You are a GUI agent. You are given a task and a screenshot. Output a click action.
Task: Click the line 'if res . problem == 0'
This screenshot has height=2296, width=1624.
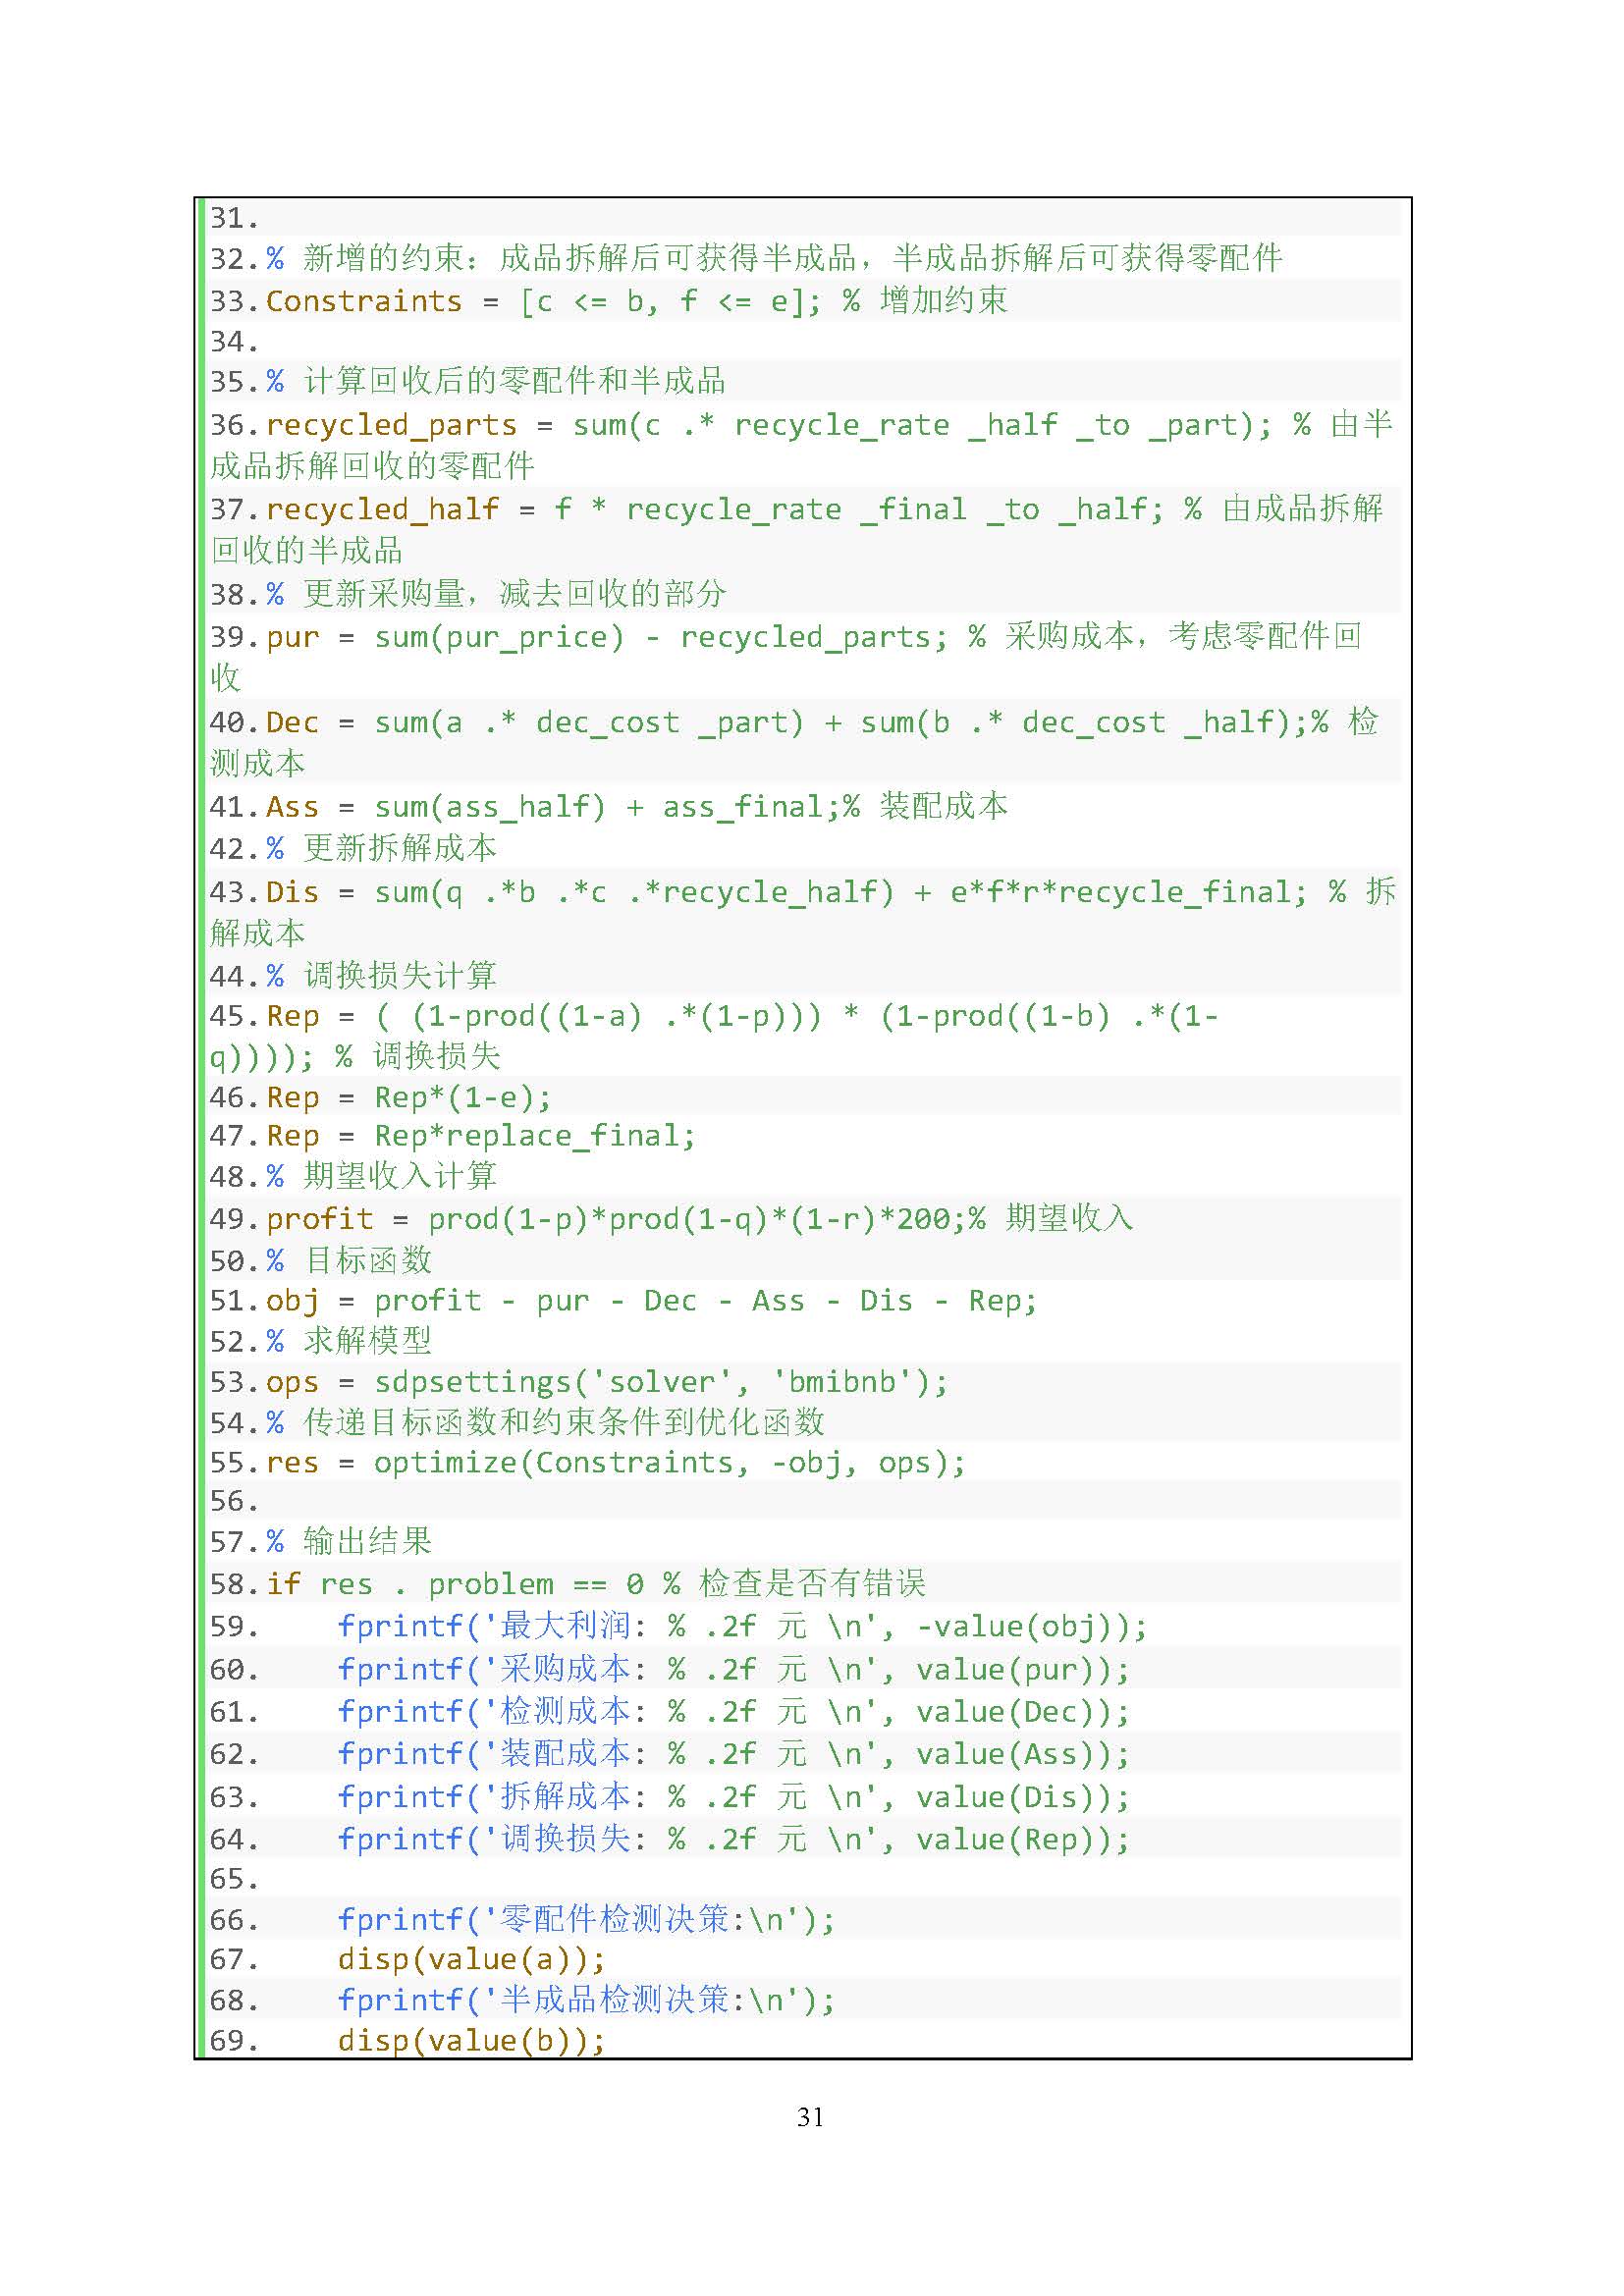(453, 1583)
